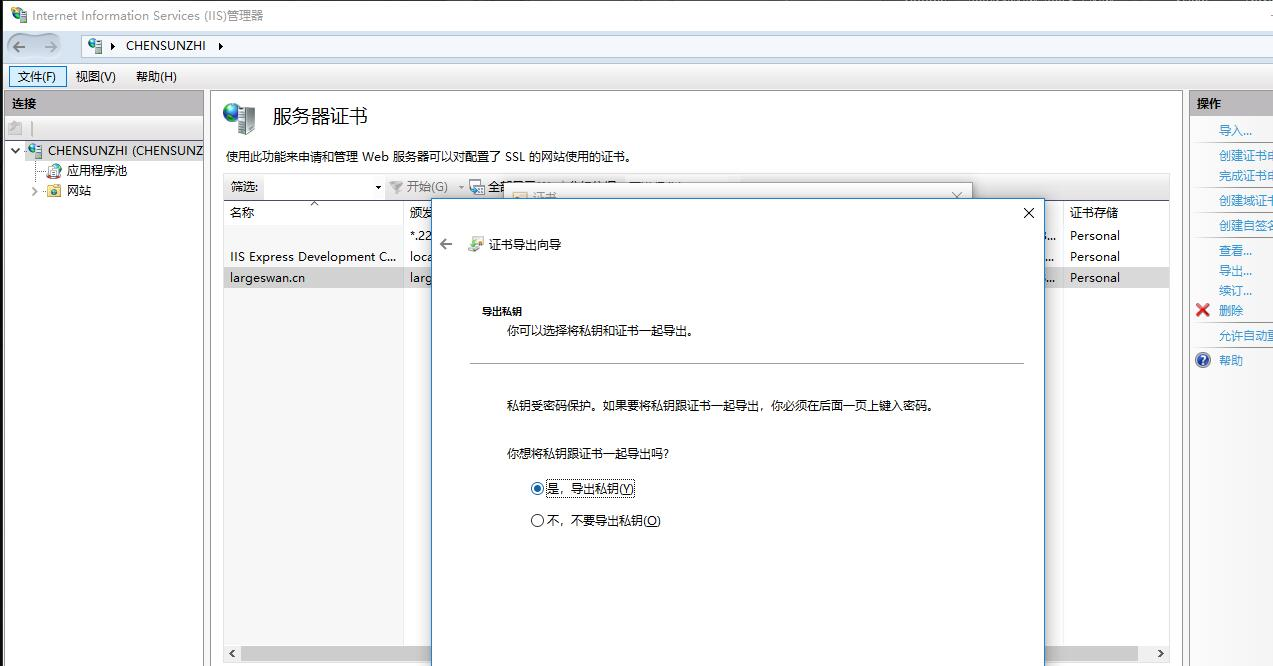Click 删除 action link
This screenshot has width=1273, height=666.
(1231, 311)
